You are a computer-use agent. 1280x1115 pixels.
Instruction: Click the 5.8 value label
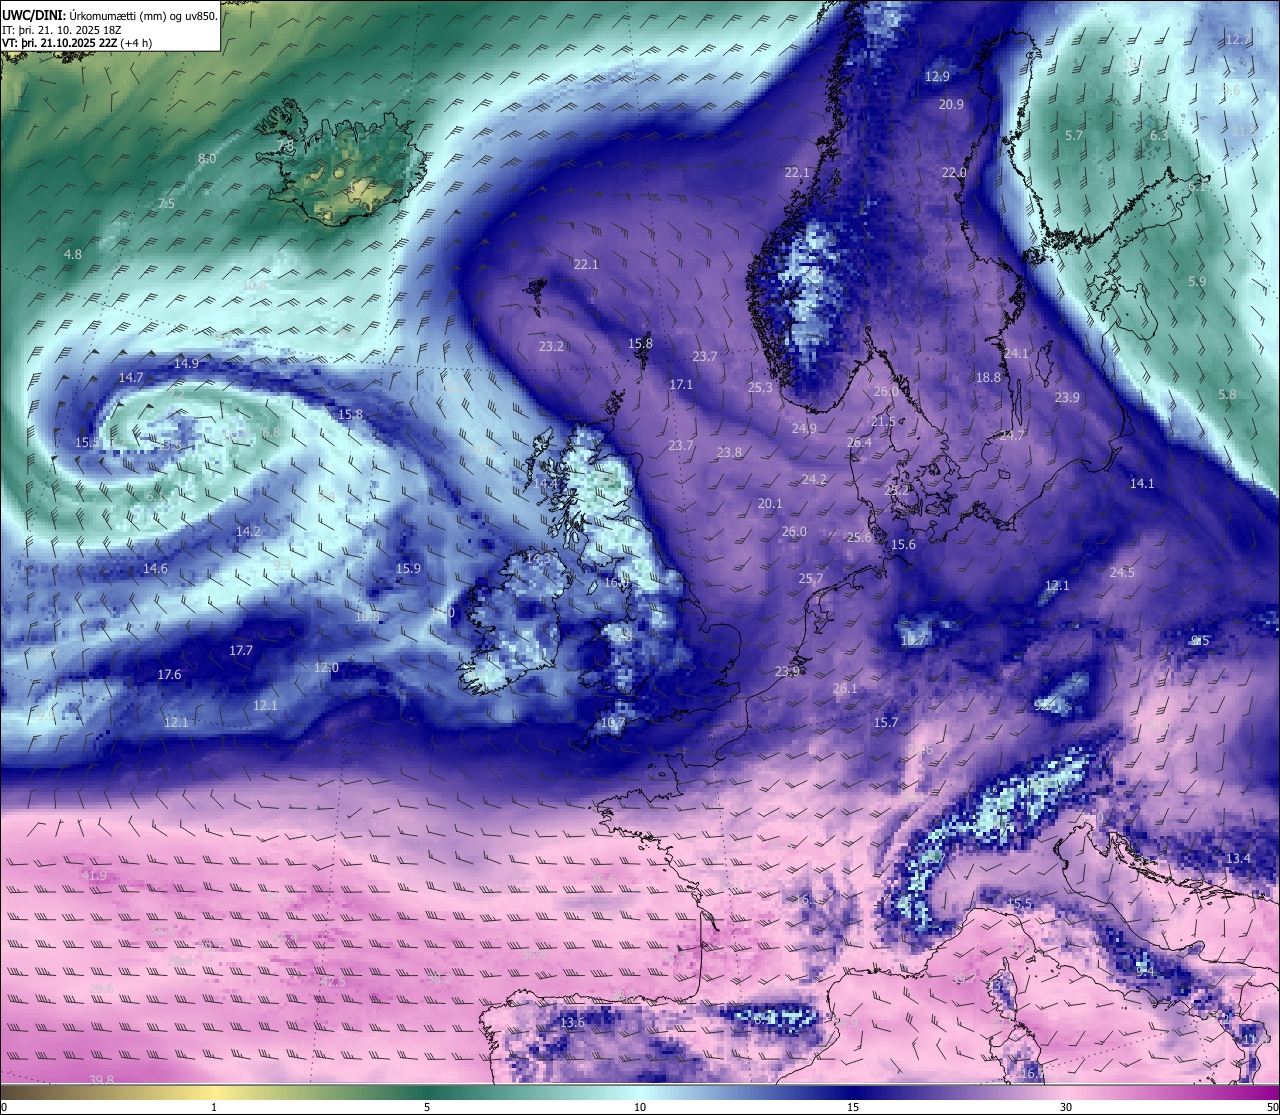click(x=1227, y=396)
